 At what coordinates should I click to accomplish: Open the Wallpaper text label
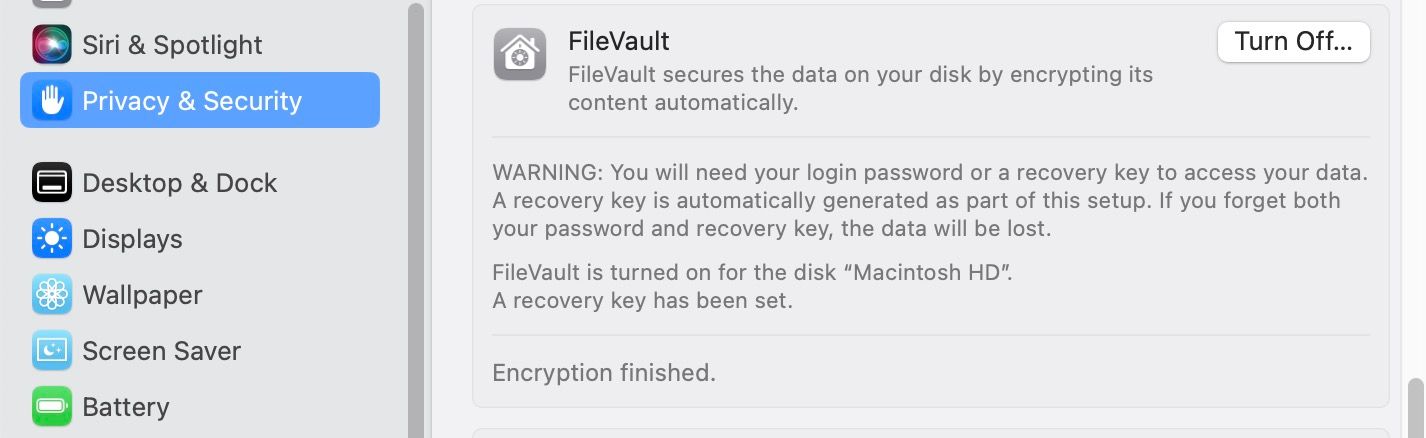142,295
